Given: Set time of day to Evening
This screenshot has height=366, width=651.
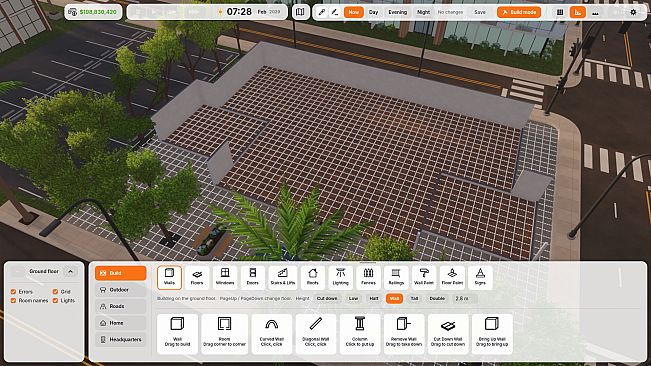Looking at the screenshot, I should tap(398, 12).
